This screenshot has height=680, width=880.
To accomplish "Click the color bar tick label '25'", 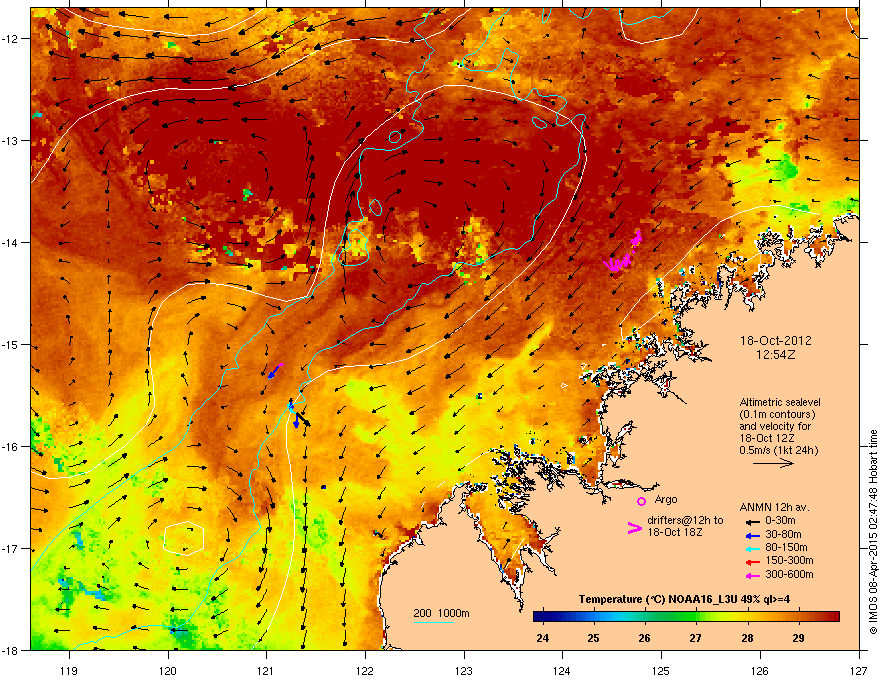I will 593,638.
